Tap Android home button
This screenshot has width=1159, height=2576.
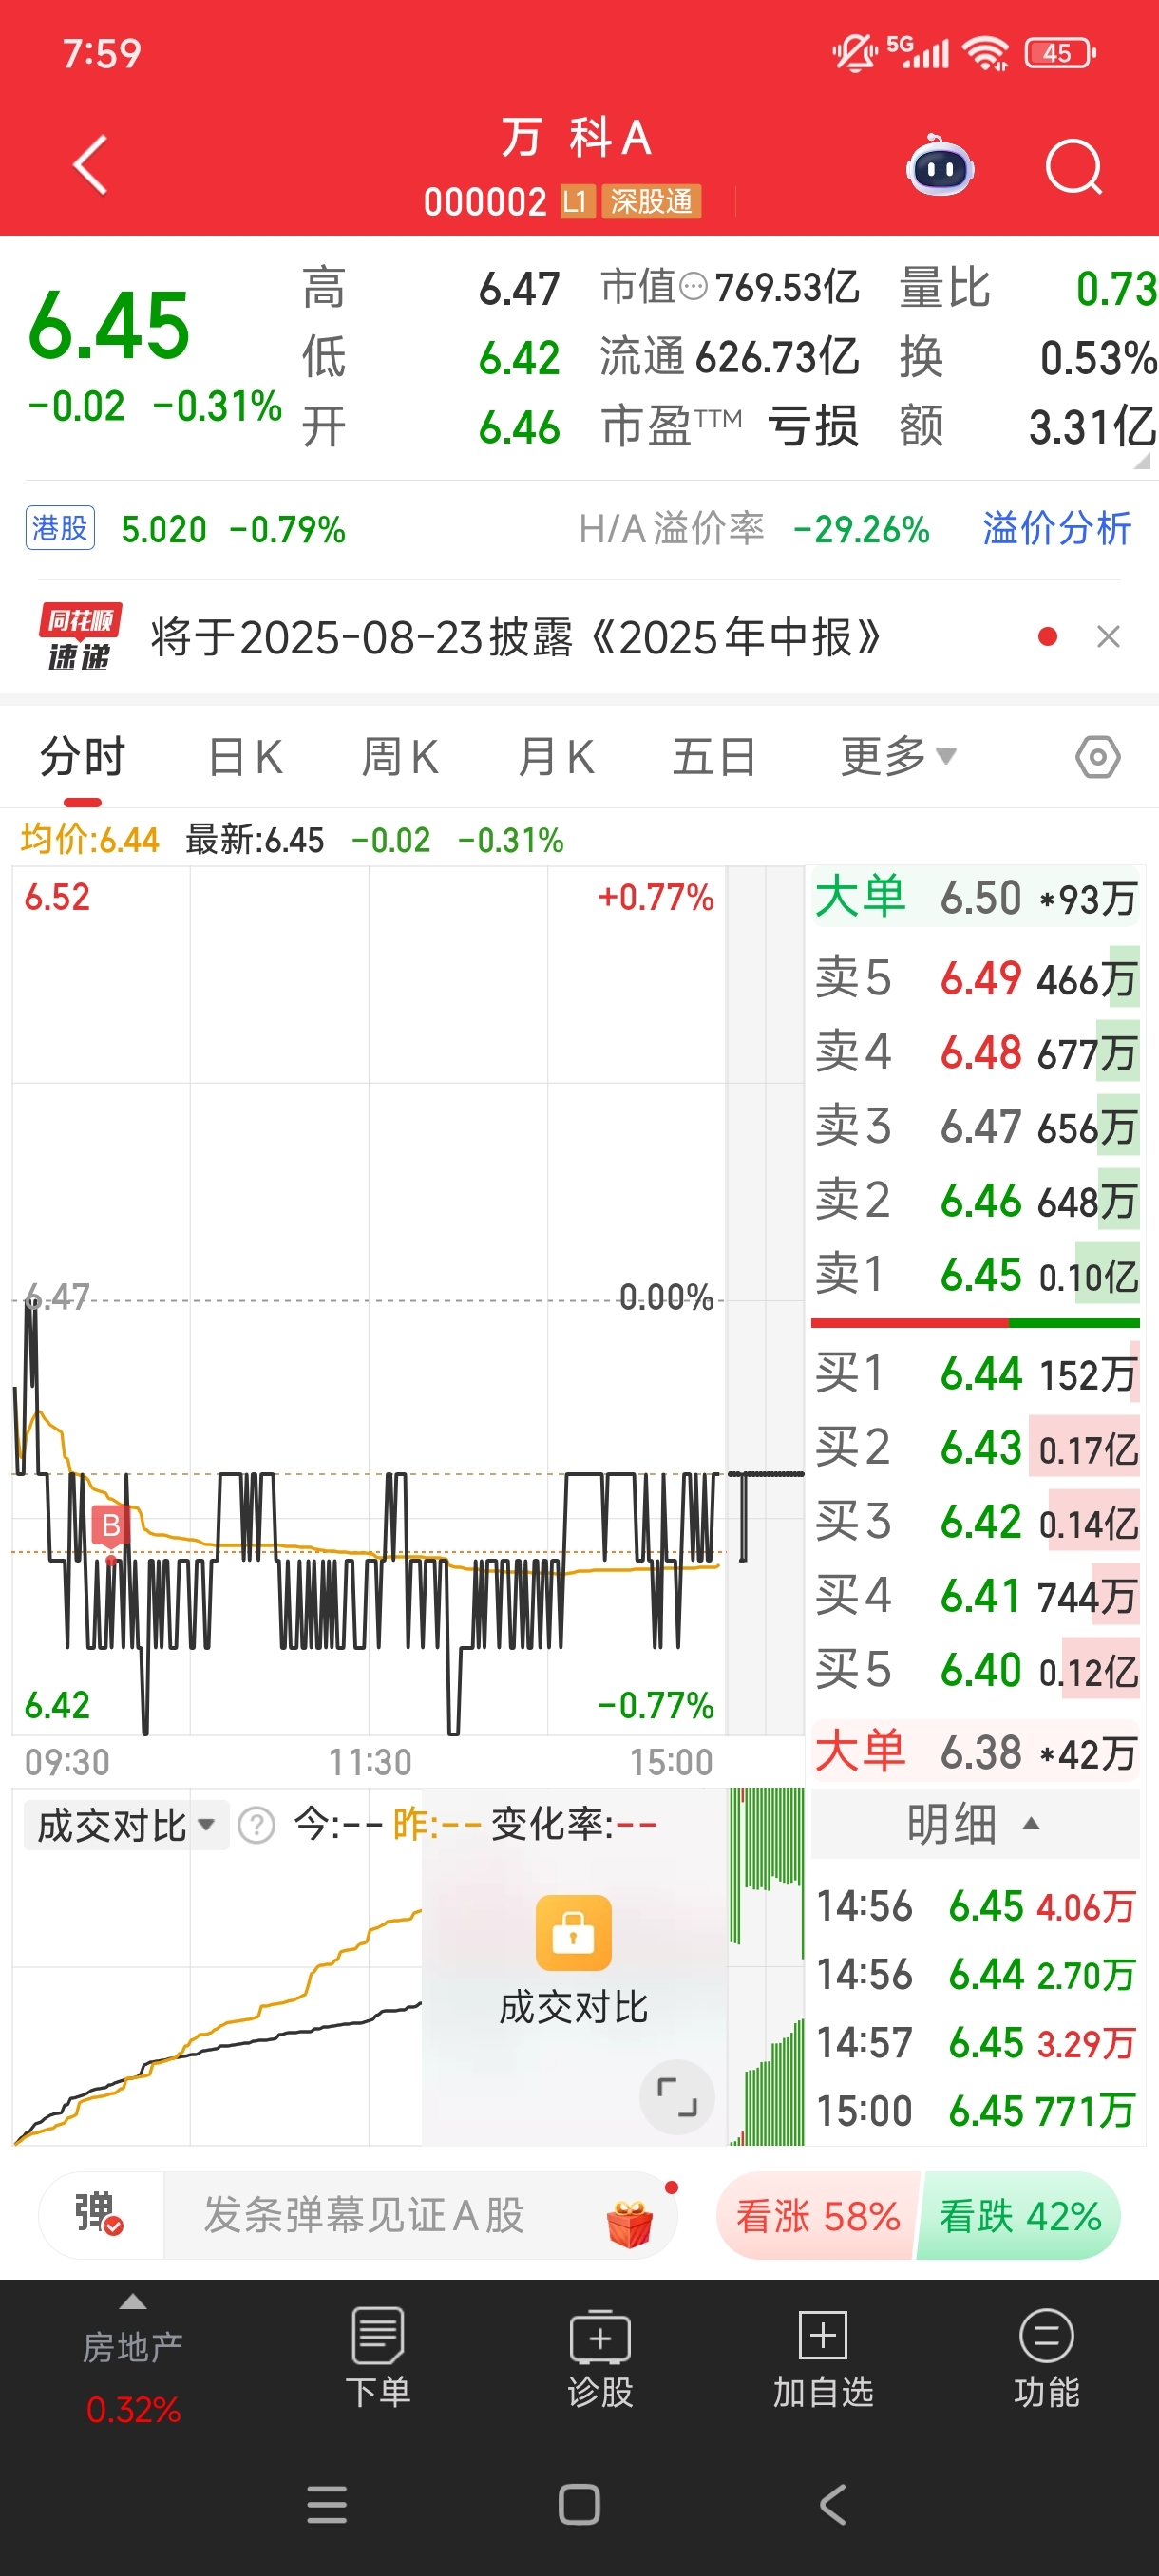pyautogui.click(x=579, y=2504)
